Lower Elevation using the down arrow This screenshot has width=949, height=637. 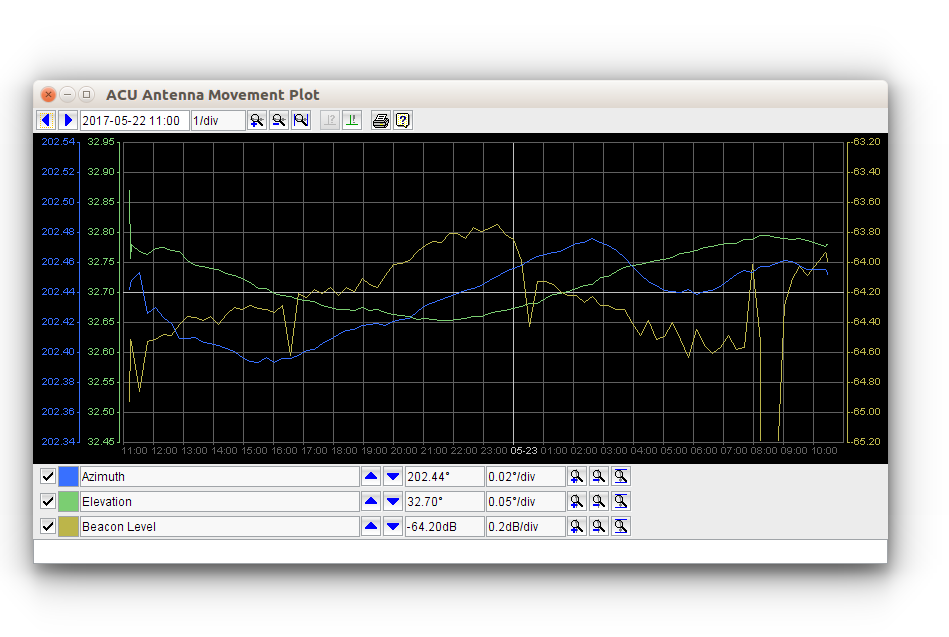[393, 501]
